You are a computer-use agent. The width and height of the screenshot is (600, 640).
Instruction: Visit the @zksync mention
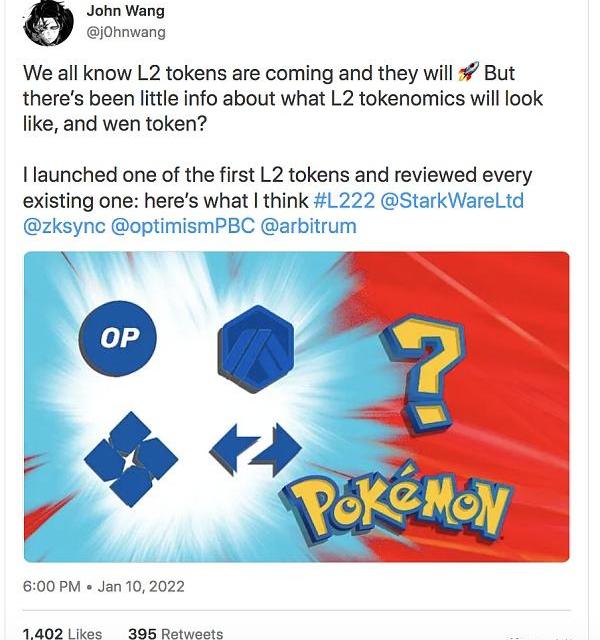62,226
